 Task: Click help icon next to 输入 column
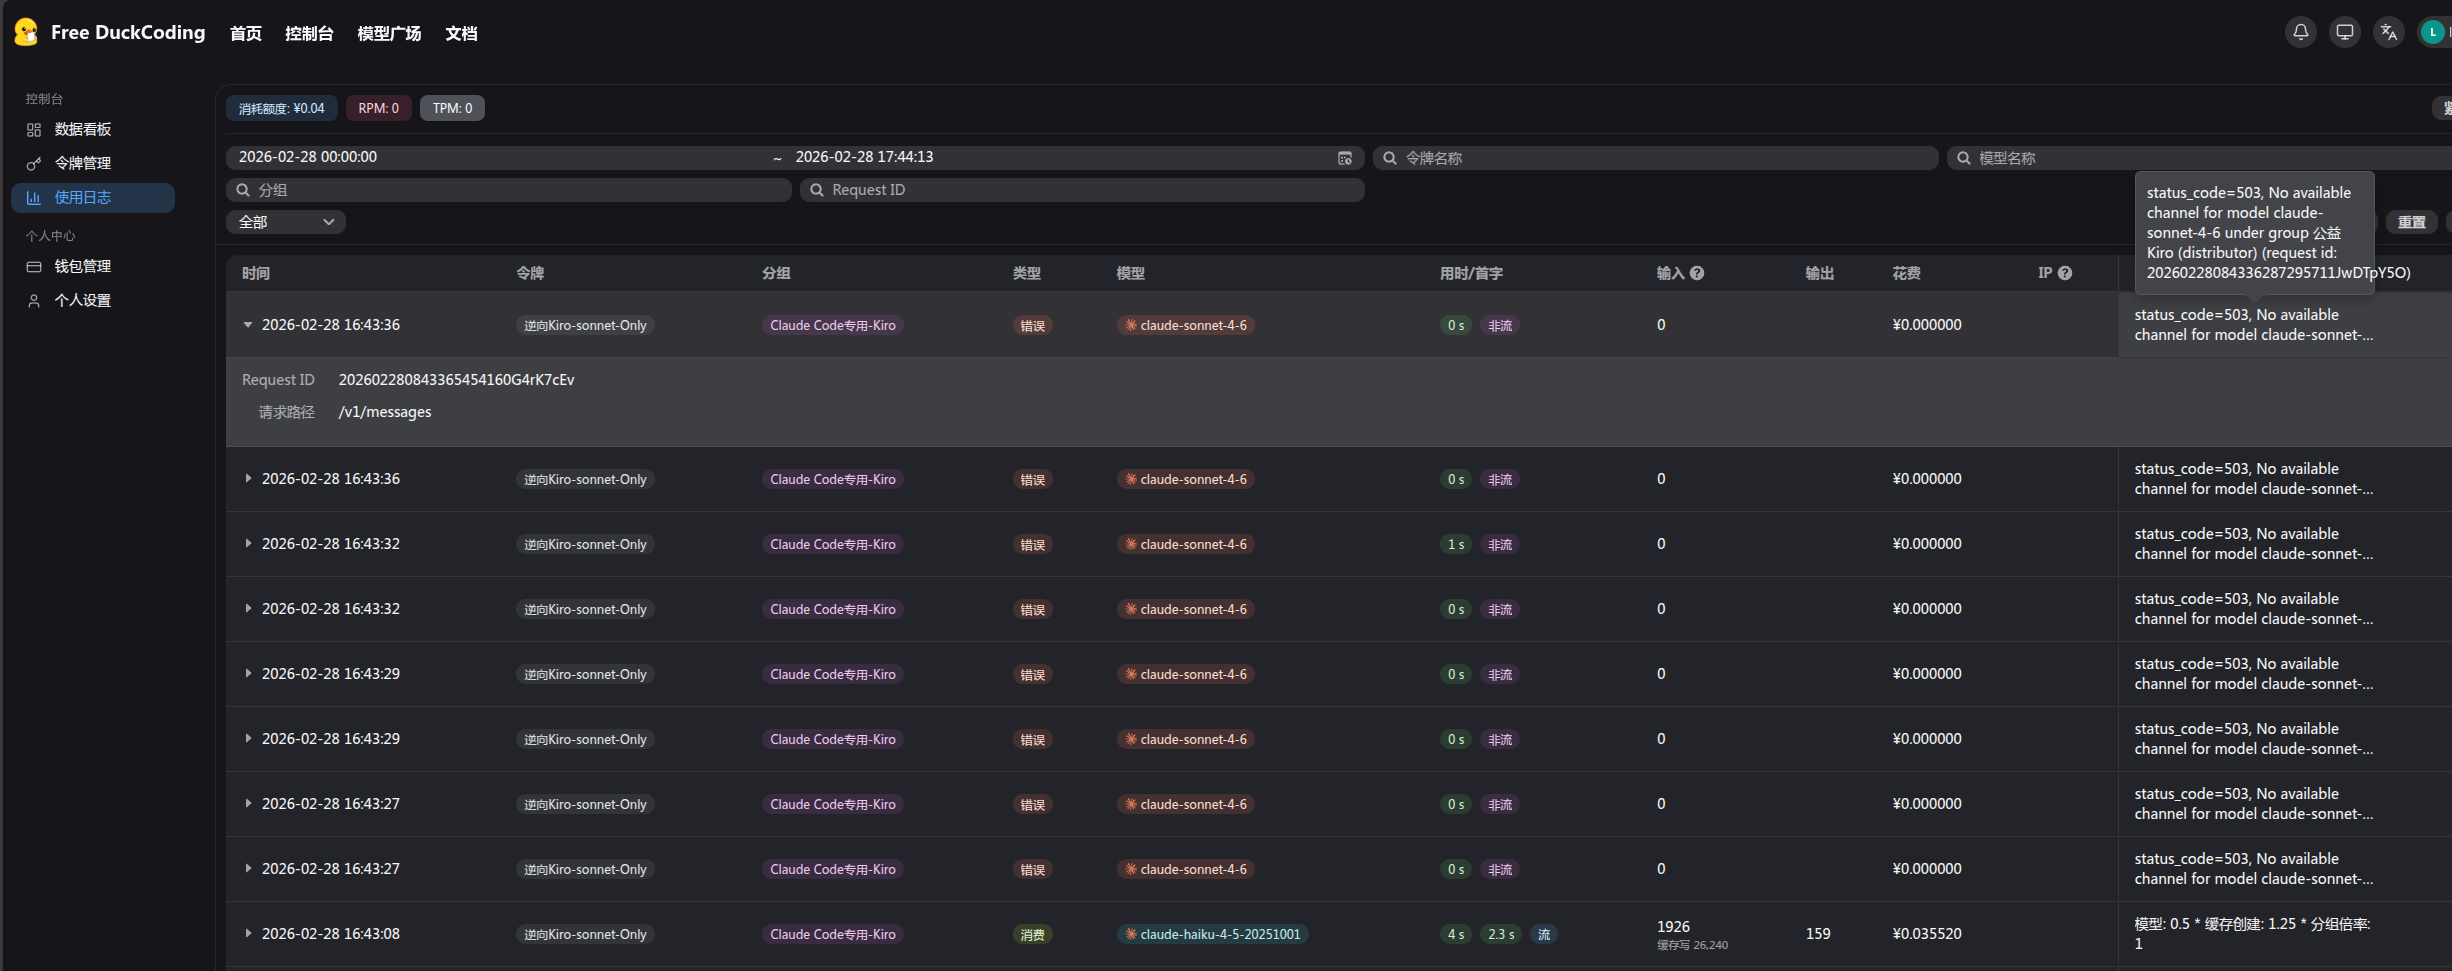point(1697,273)
